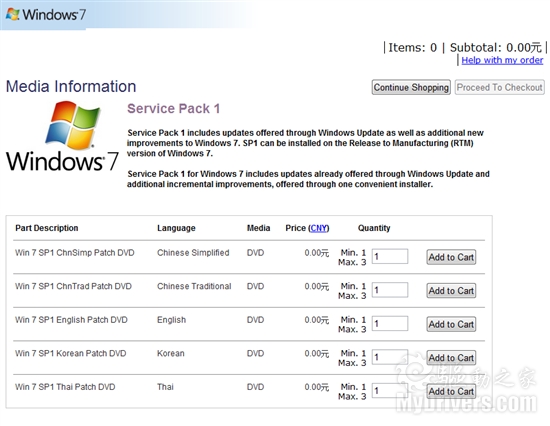Click the Language column header
This screenshot has width=550, height=426.
176,228
